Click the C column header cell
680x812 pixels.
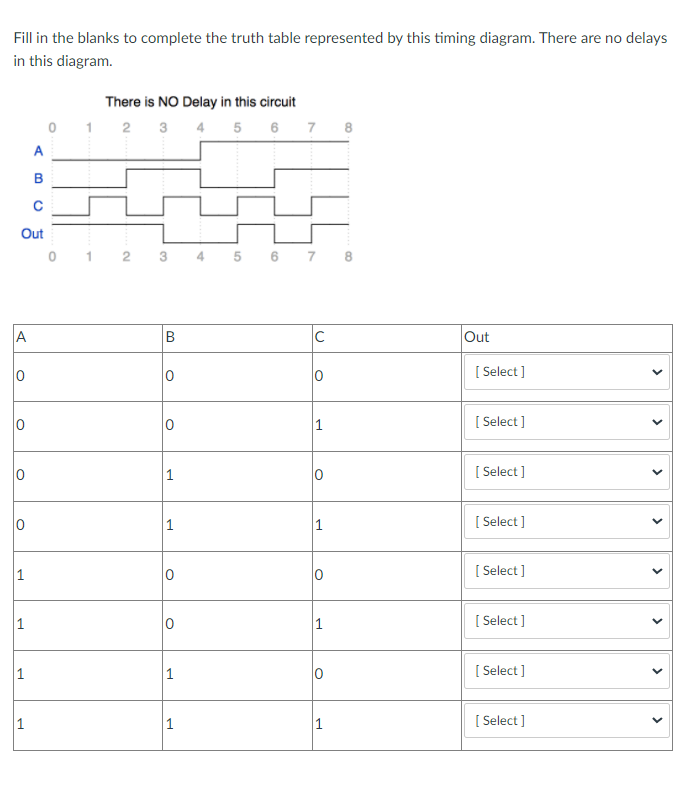point(318,336)
